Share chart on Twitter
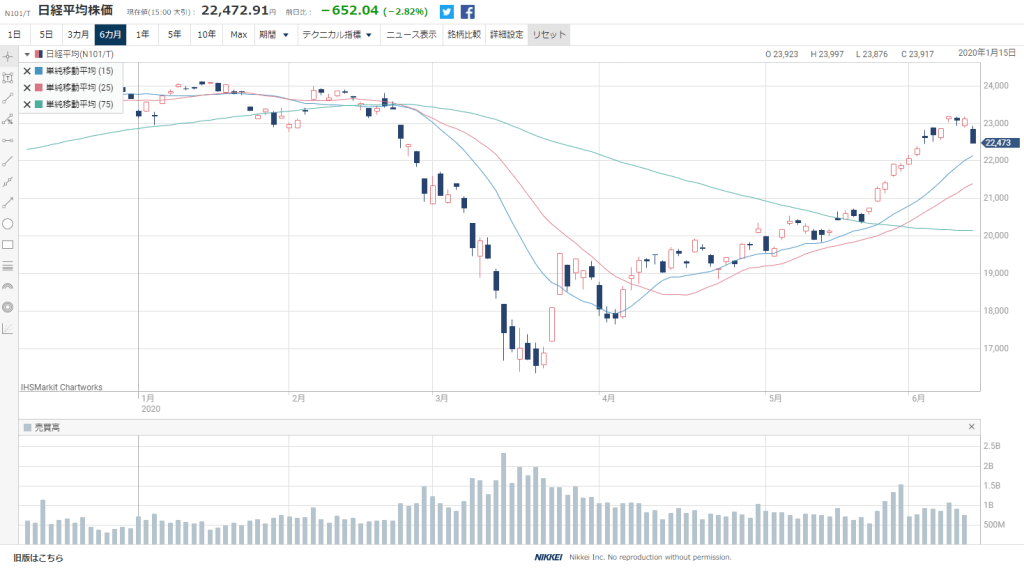Image resolution: width=1024 pixels, height=568 pixels. click(x=447, y=12)
